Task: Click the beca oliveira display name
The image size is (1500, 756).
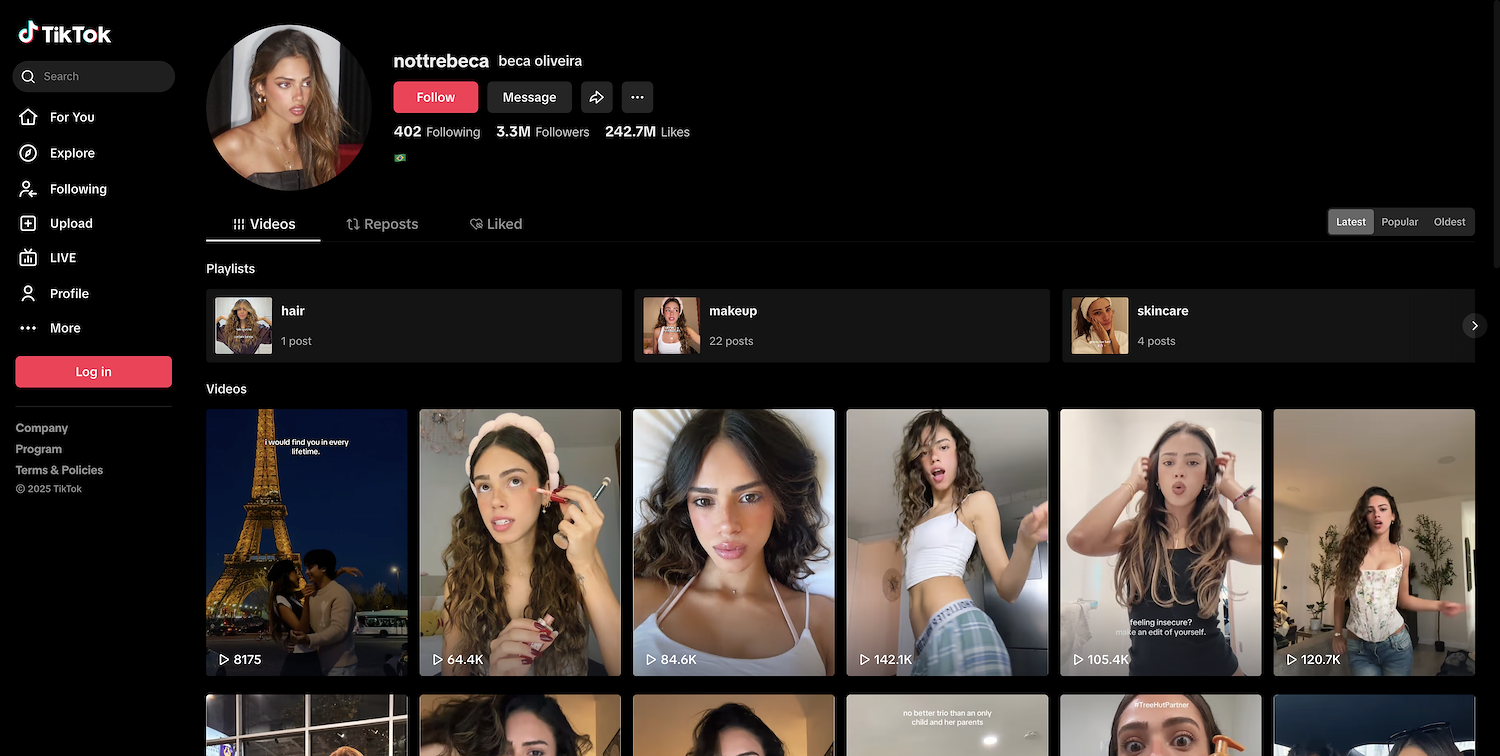Action: 540,61
